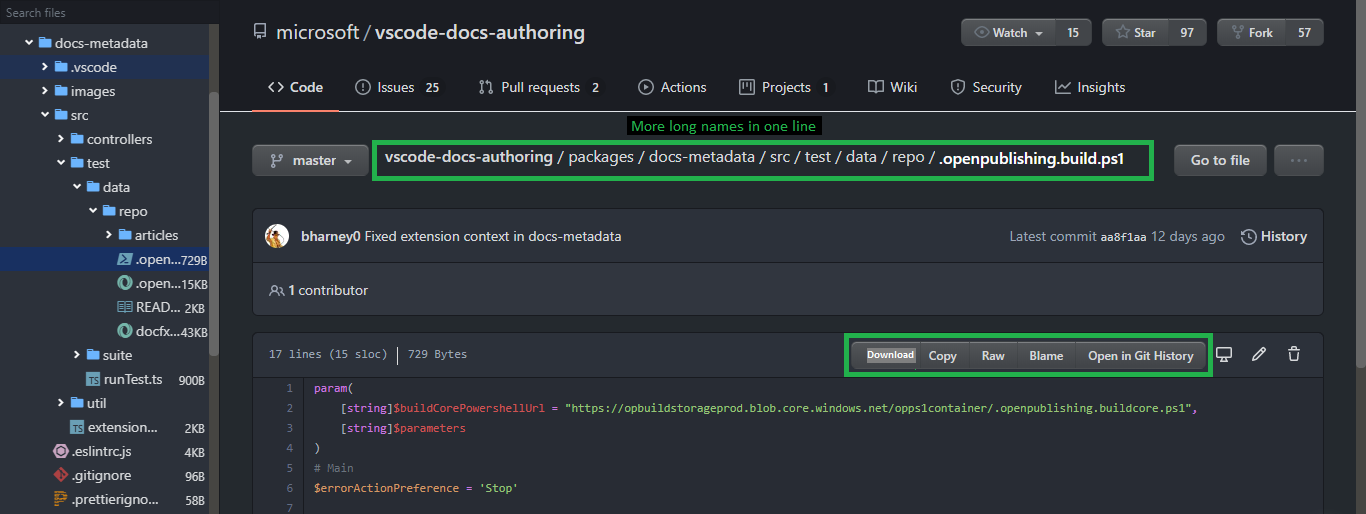The width and height of the screenshot is (1366, 514).
Task: Open commit hash aa8f1aa
Action: pyautogui.click(x=1123, y=237)
